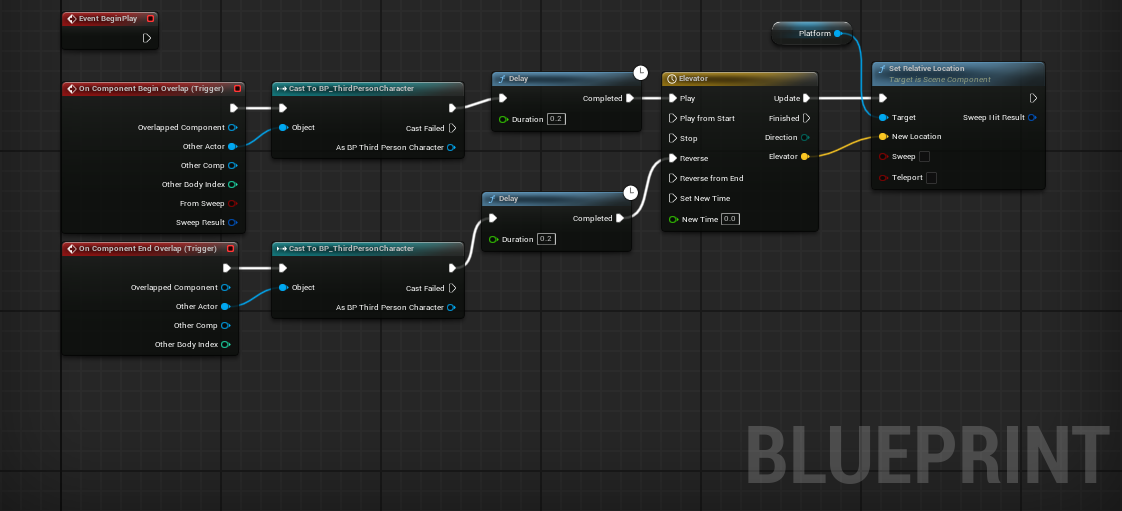The image size is (1122, 511).
Task: Click Stop pin on Elevator timeline
Action: 673,138
